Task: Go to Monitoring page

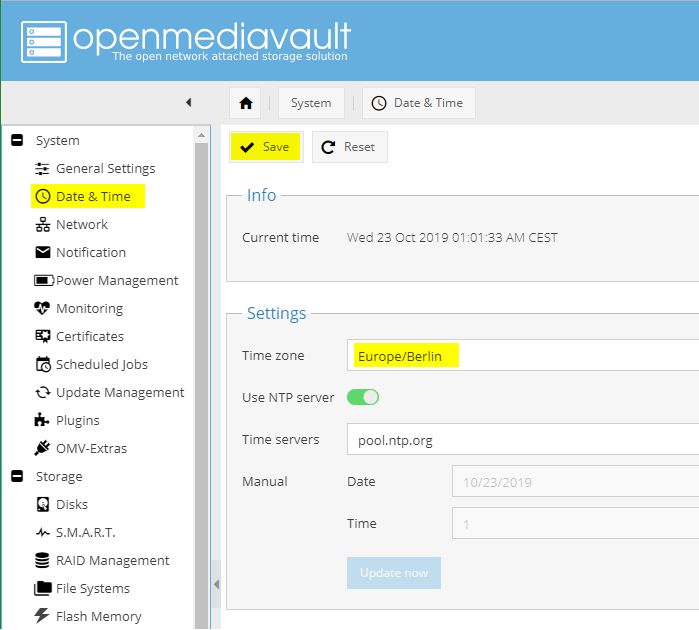Action: click(x=90, y=308)
